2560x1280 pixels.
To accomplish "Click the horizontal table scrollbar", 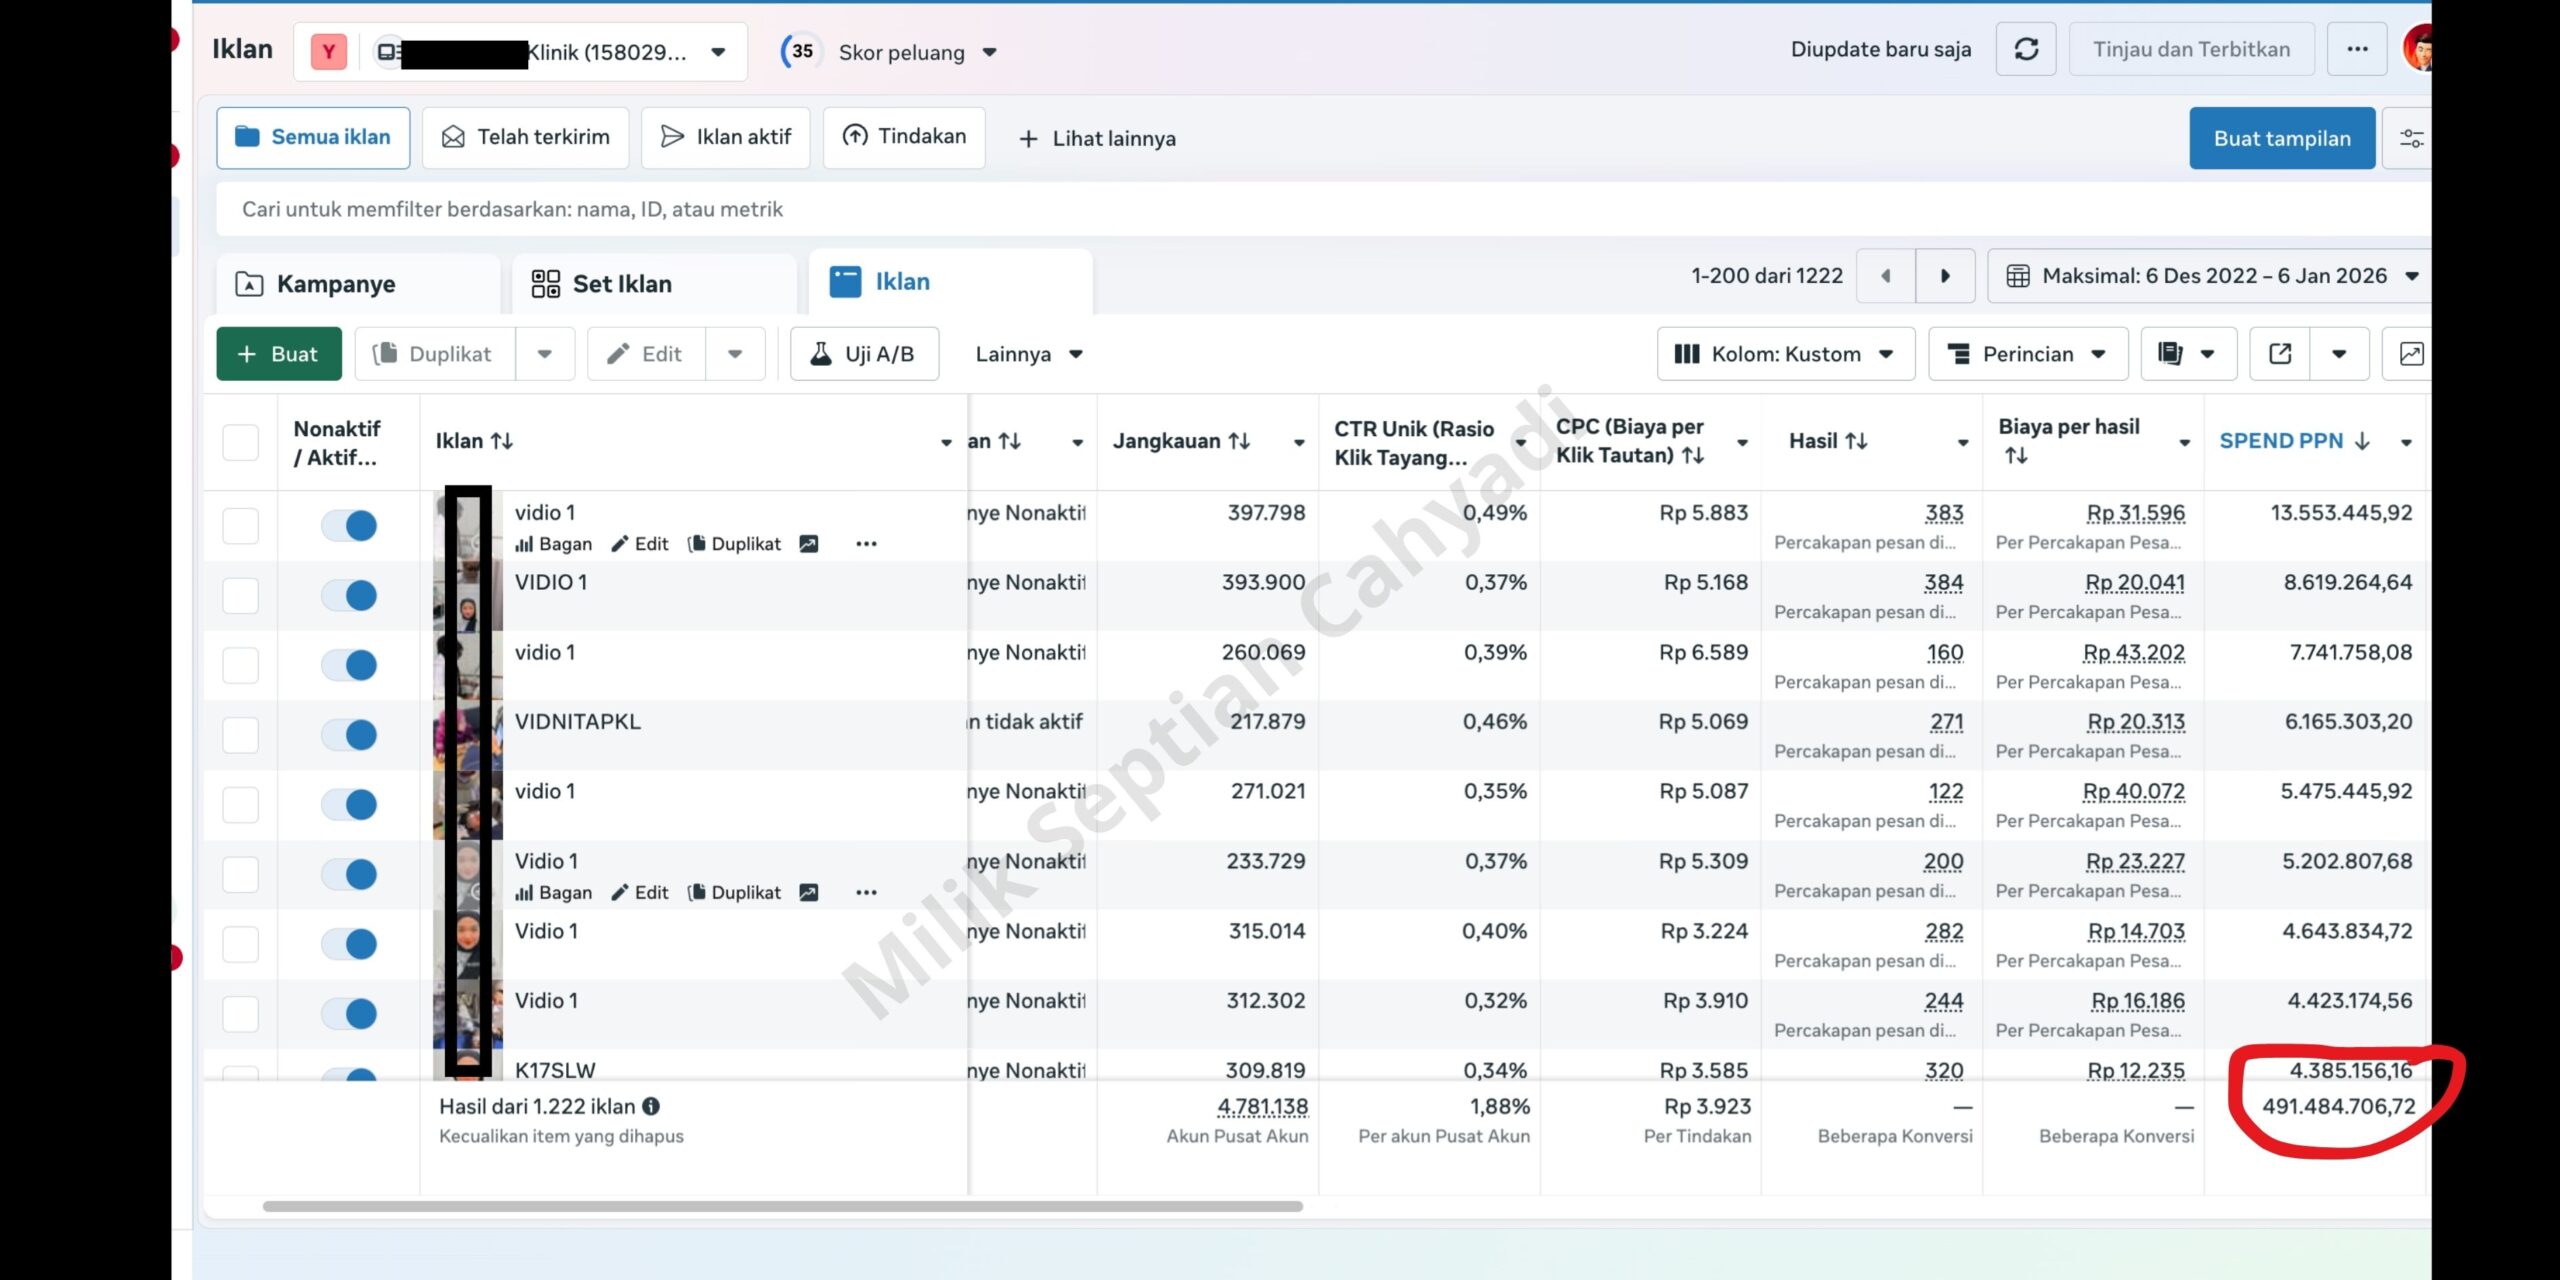I will [782, 1206].
